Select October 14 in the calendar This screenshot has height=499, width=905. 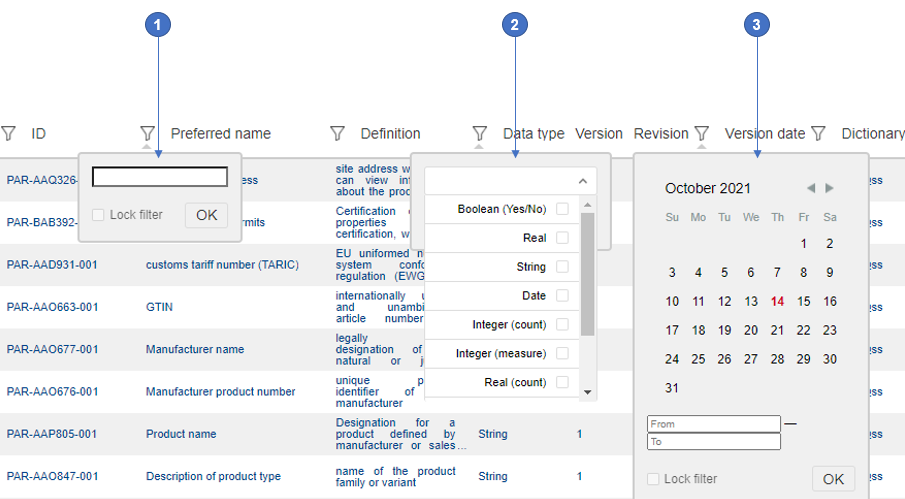pyautogui.click(x=777, y=301)
